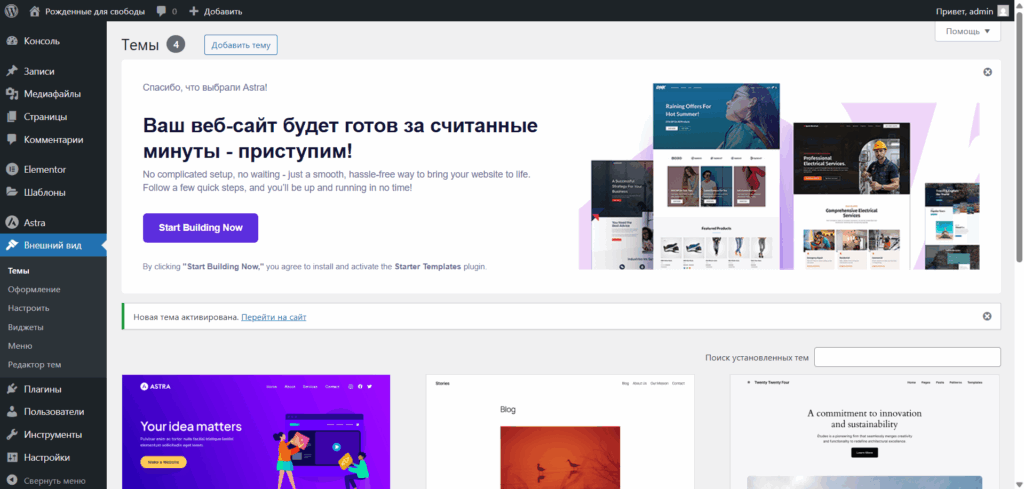Open the comments bubble in admin bar
Viewport: 1024px width, 489px height.
pyautogui.click(x=166, y=11)
